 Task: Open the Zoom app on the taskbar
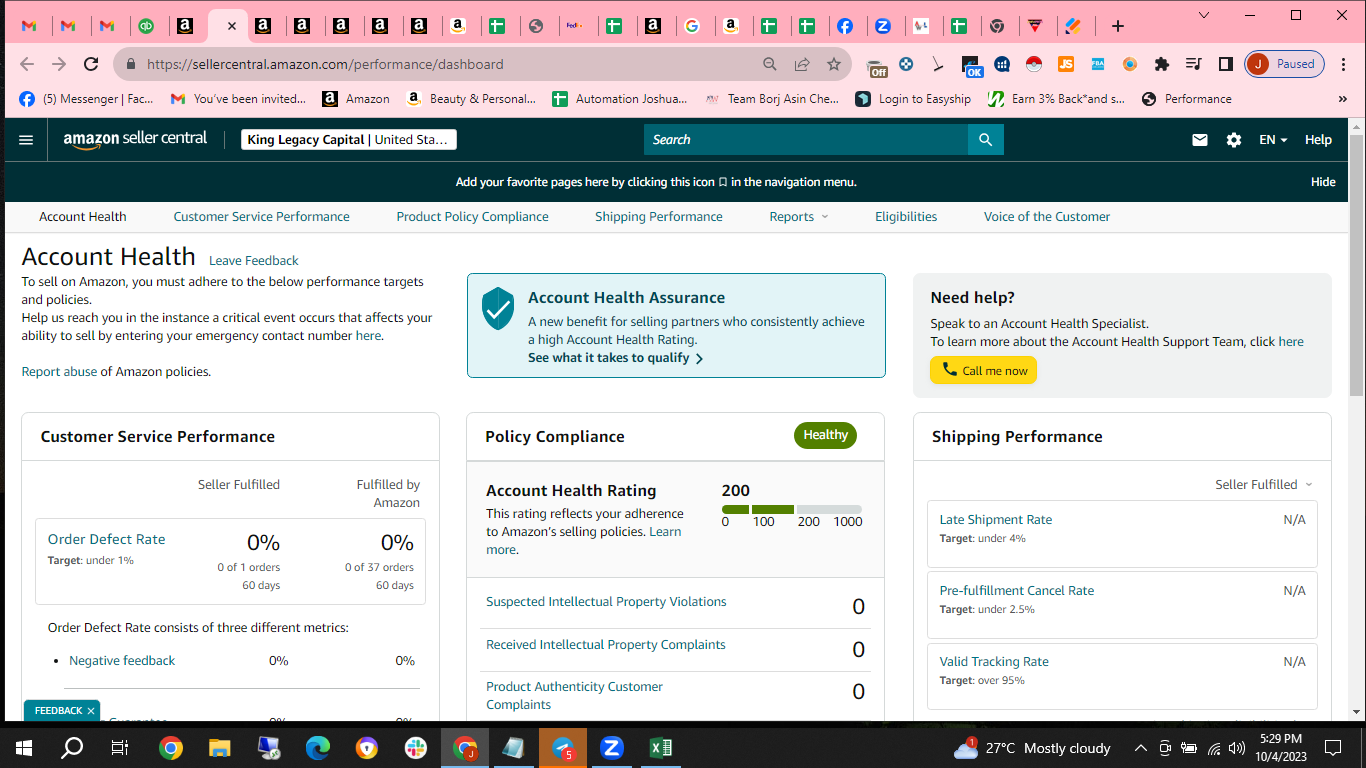[x=611, y=748]
